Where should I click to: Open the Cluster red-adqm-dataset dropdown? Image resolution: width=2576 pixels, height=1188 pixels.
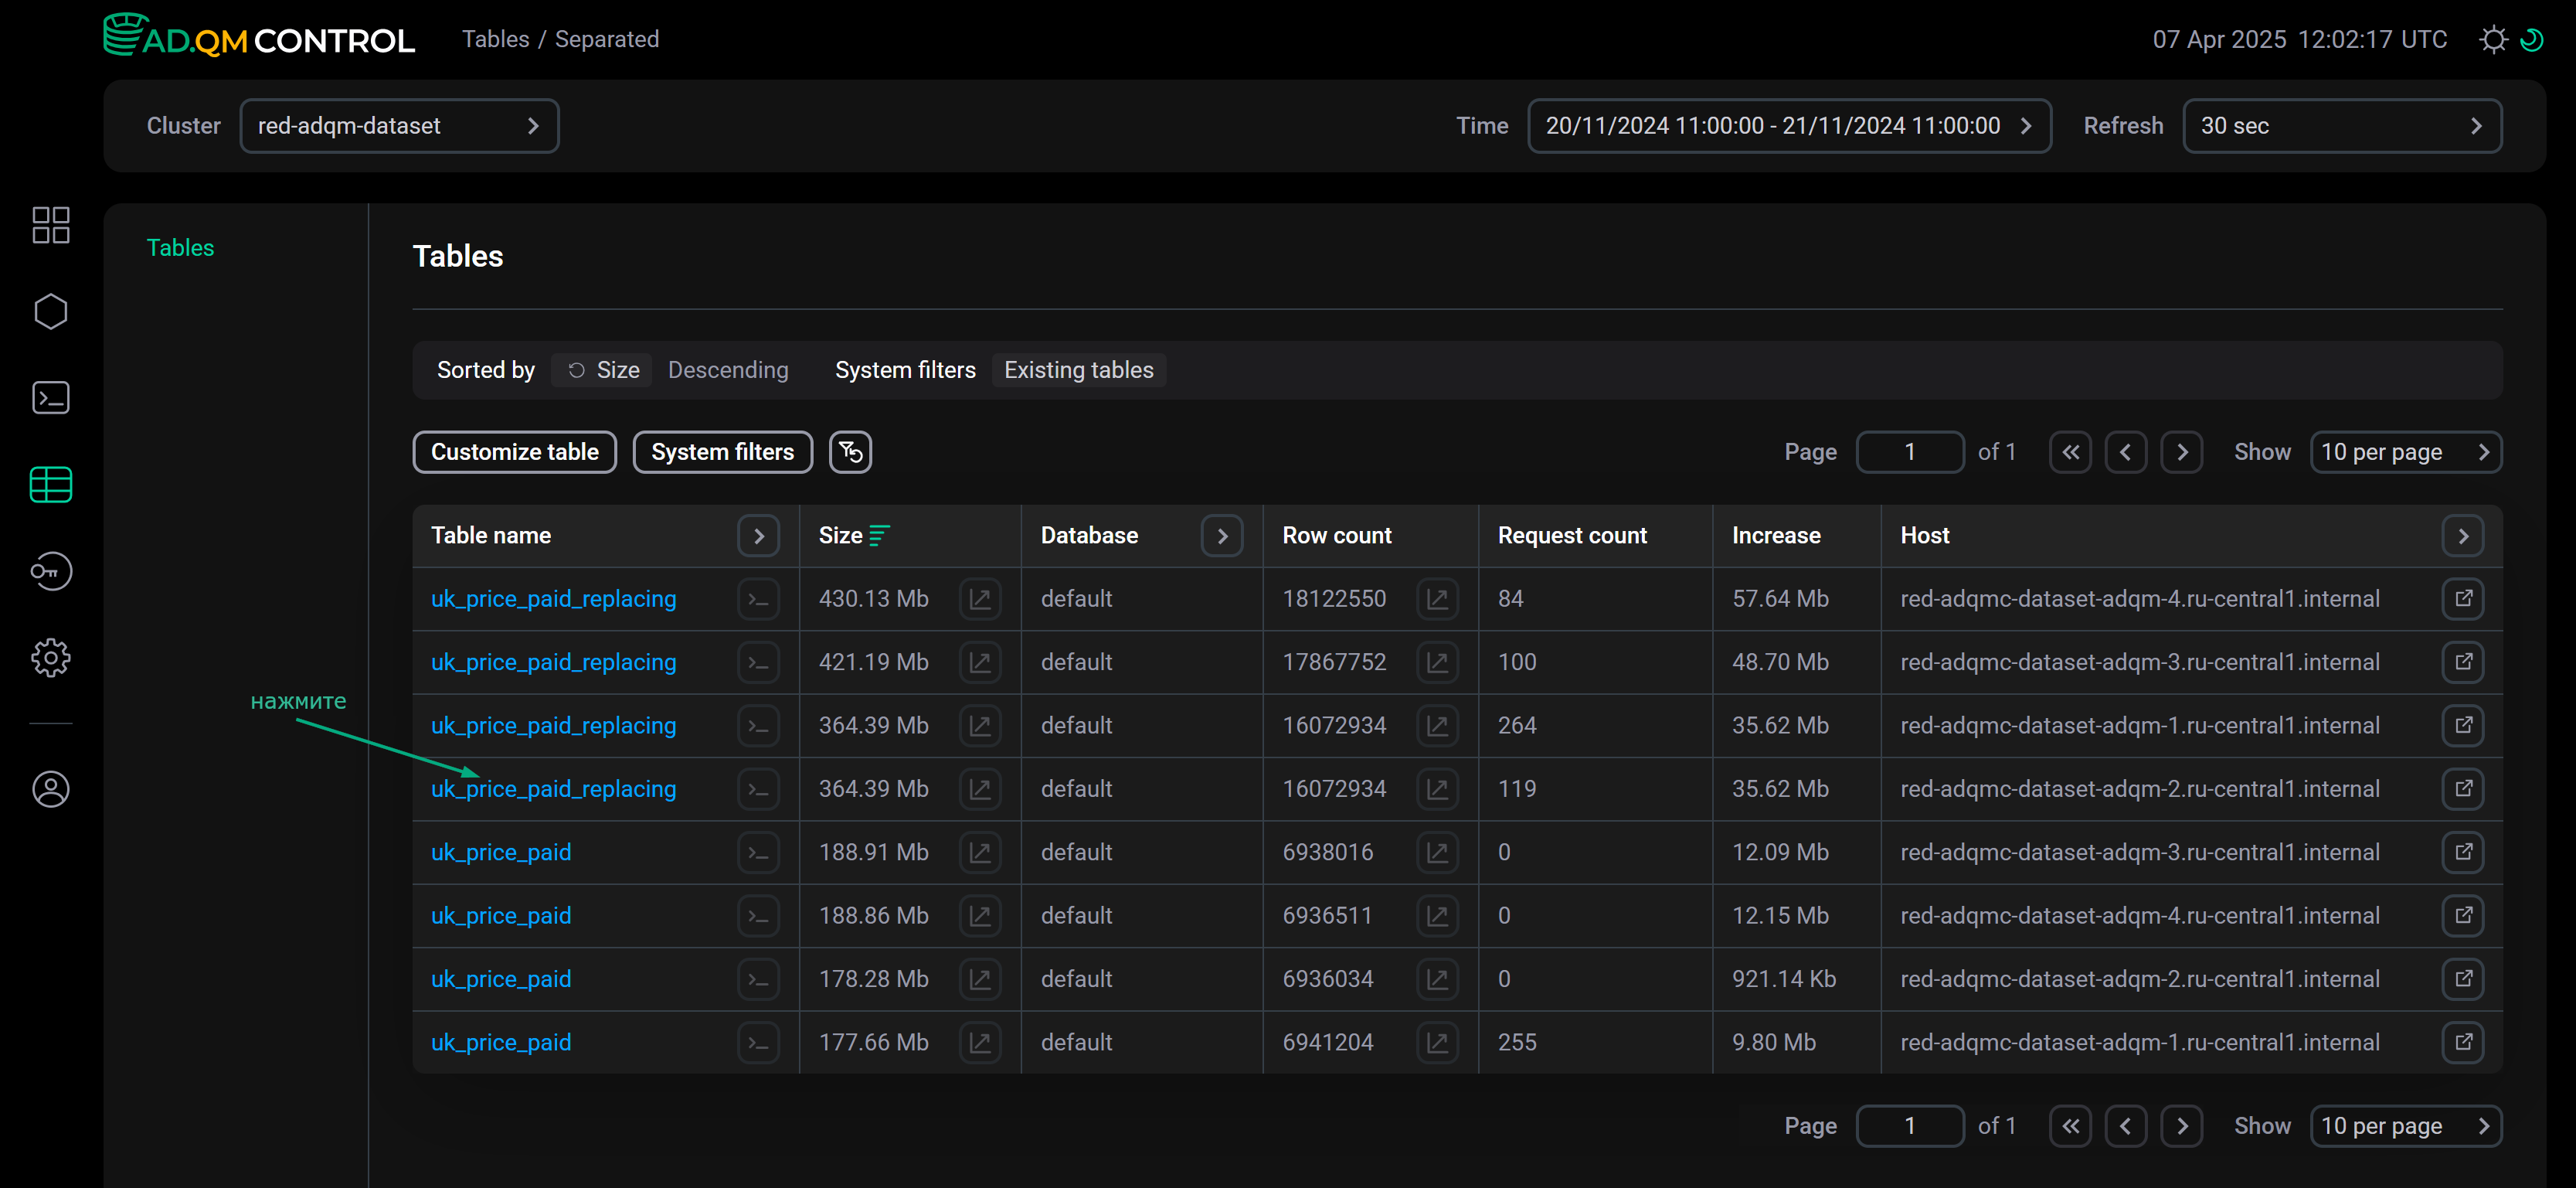pos(399,126)
